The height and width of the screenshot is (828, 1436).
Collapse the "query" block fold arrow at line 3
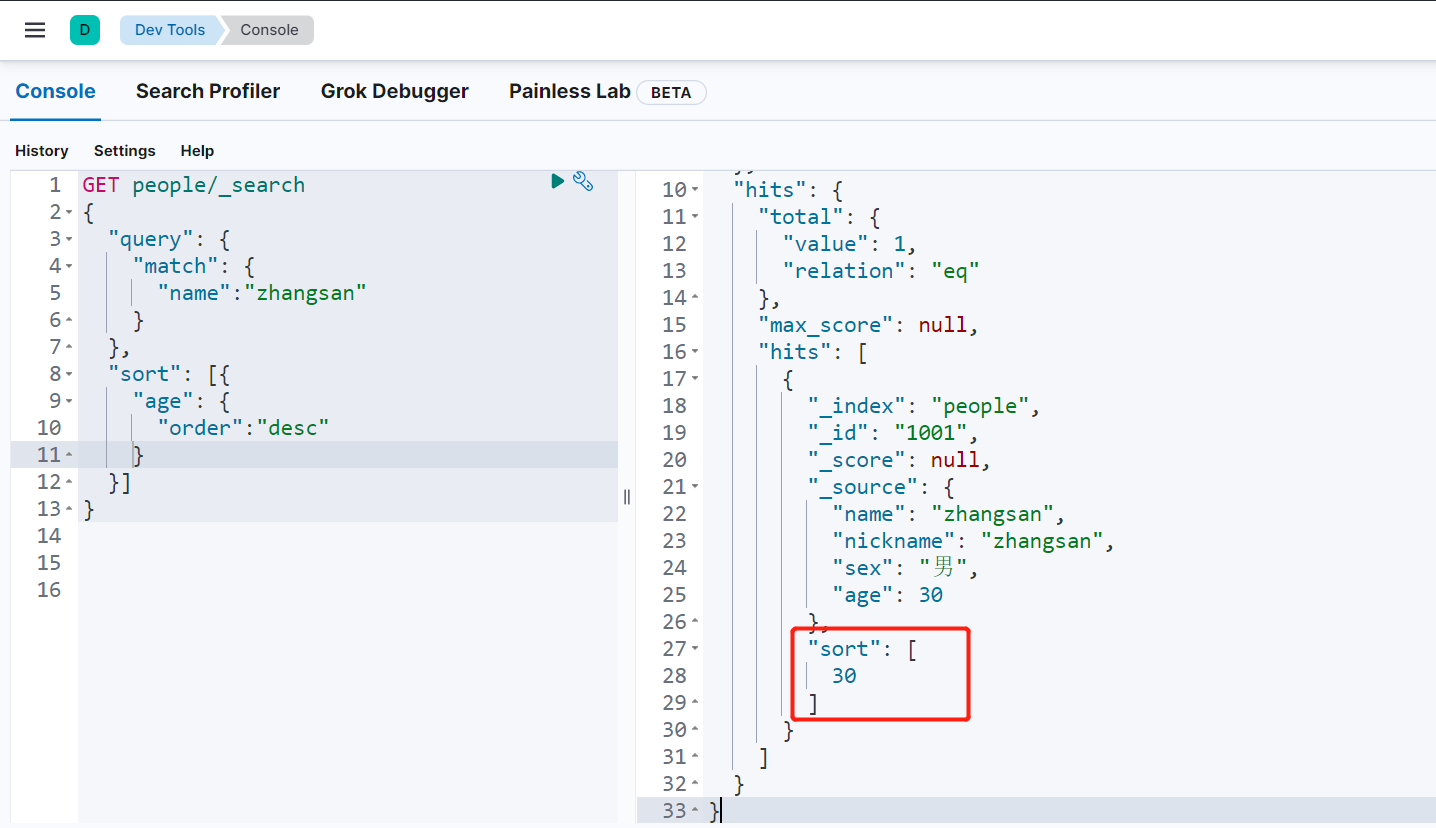tap(69, 240)
